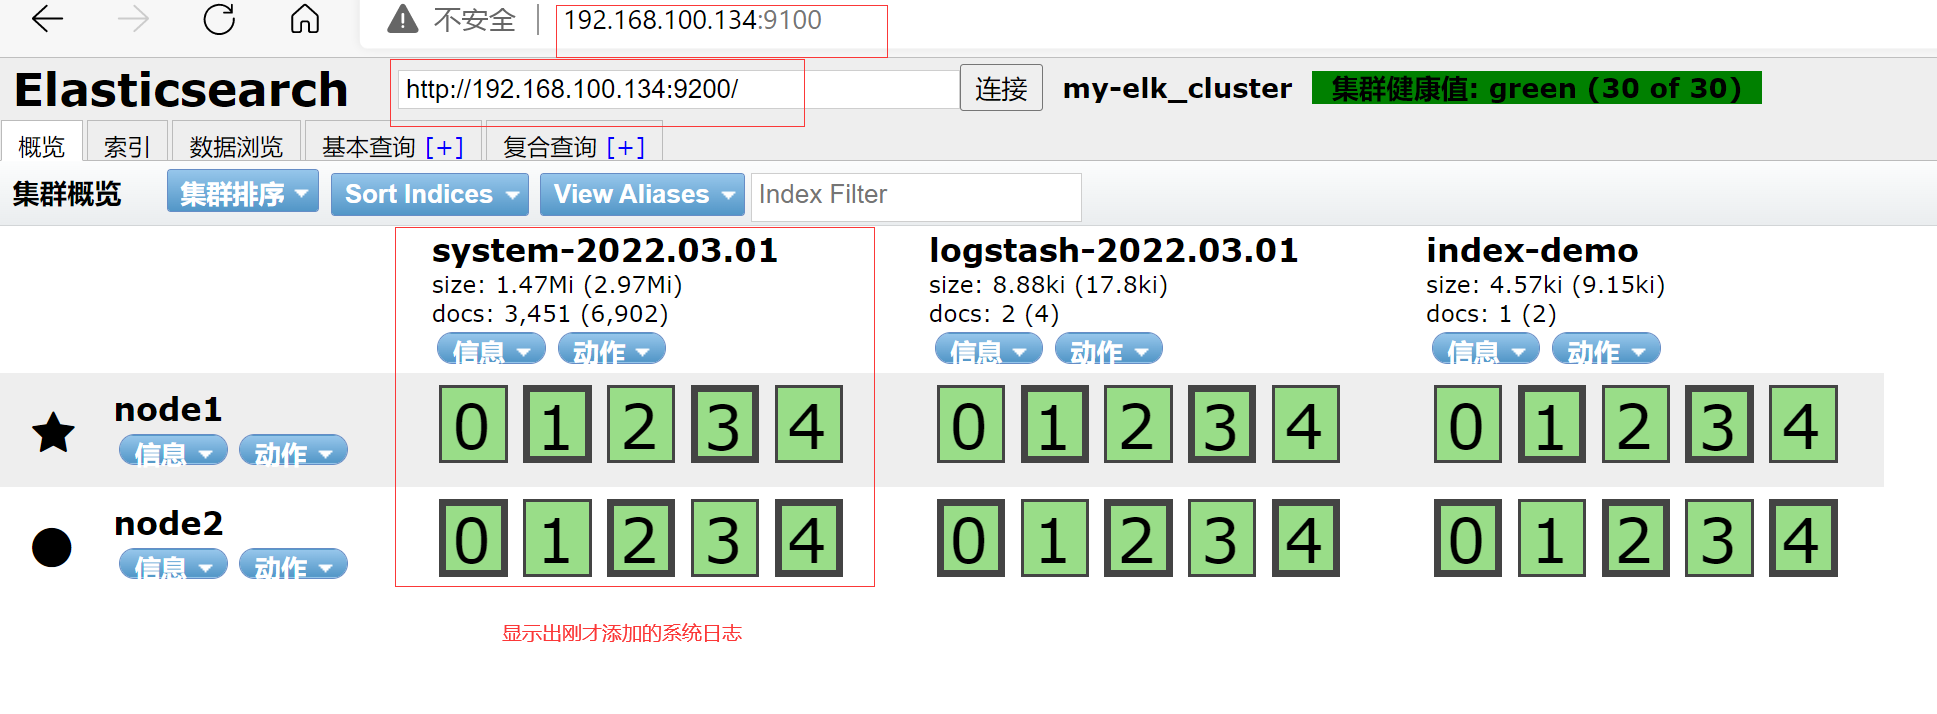The width and height of the screenshot is (1937, 714).
Task: Click the green cluster health status badge
Action: pos(1536,88)
